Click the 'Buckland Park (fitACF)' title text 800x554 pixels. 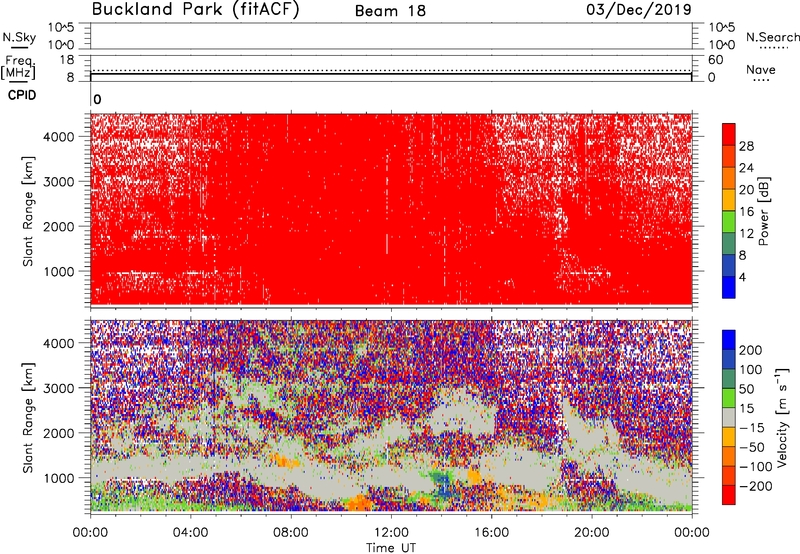pos(195,10)
